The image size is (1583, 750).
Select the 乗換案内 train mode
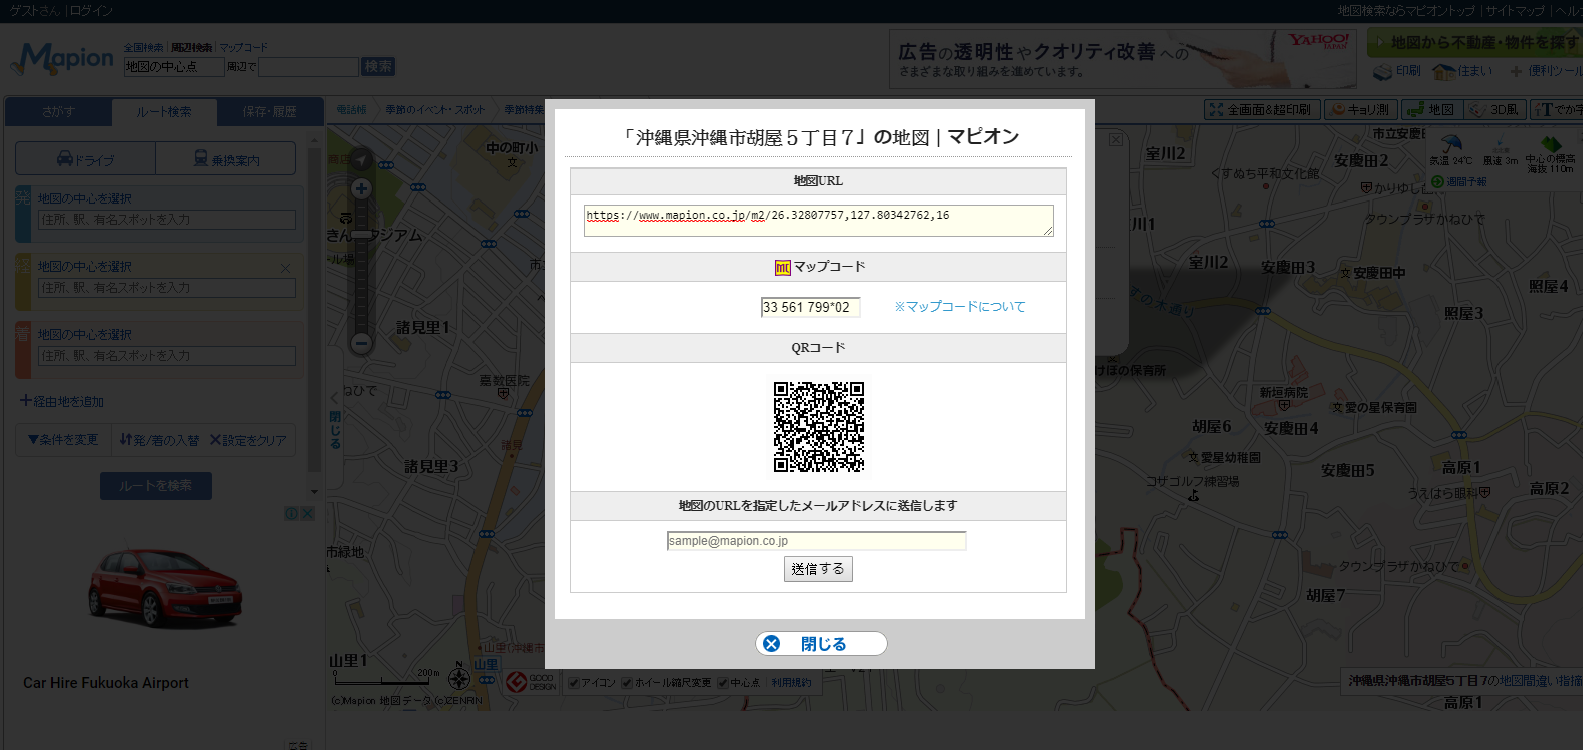click(x=226, y=159)
